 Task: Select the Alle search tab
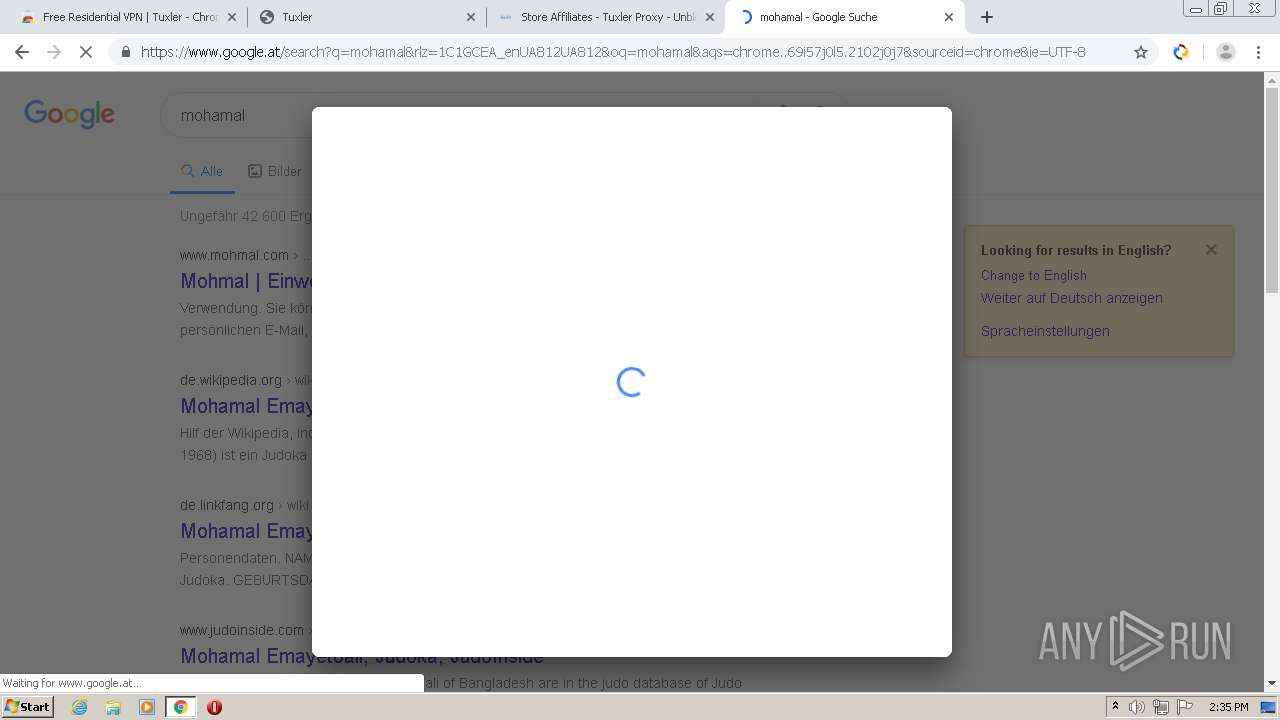coord(202,171)
